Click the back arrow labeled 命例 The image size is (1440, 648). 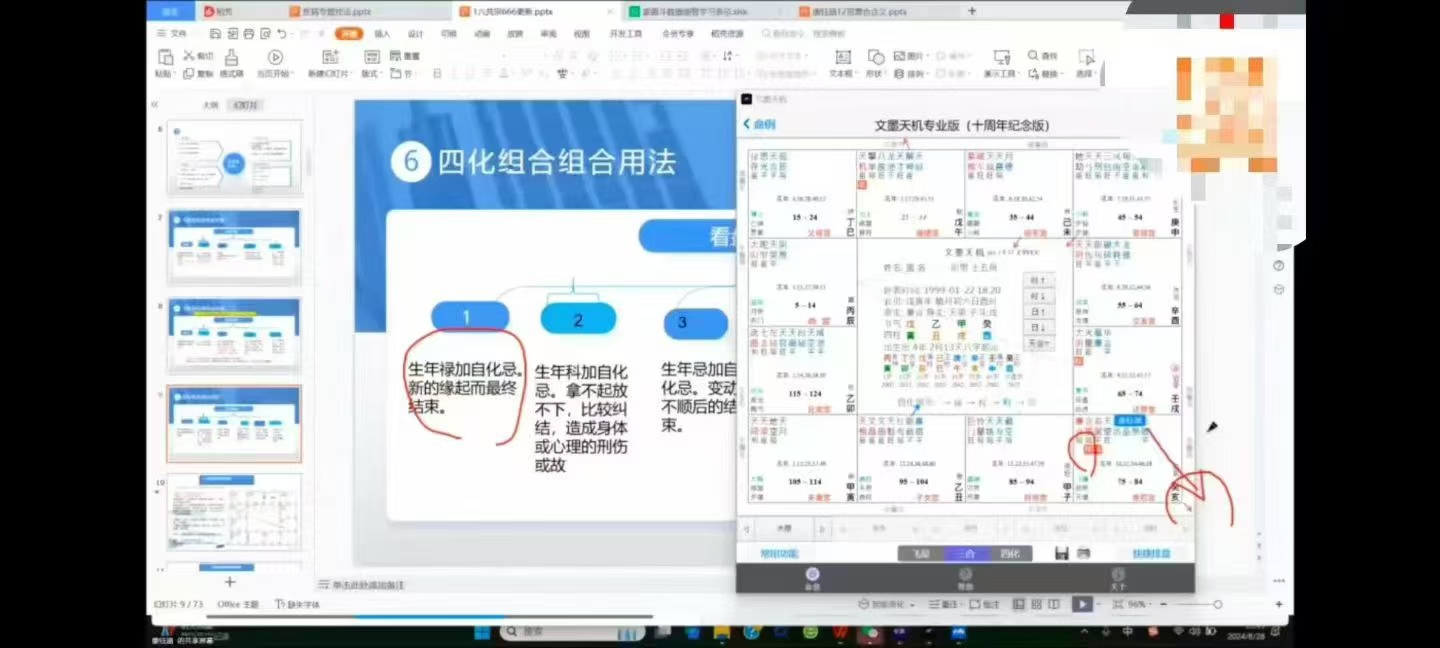pos(759,125)
